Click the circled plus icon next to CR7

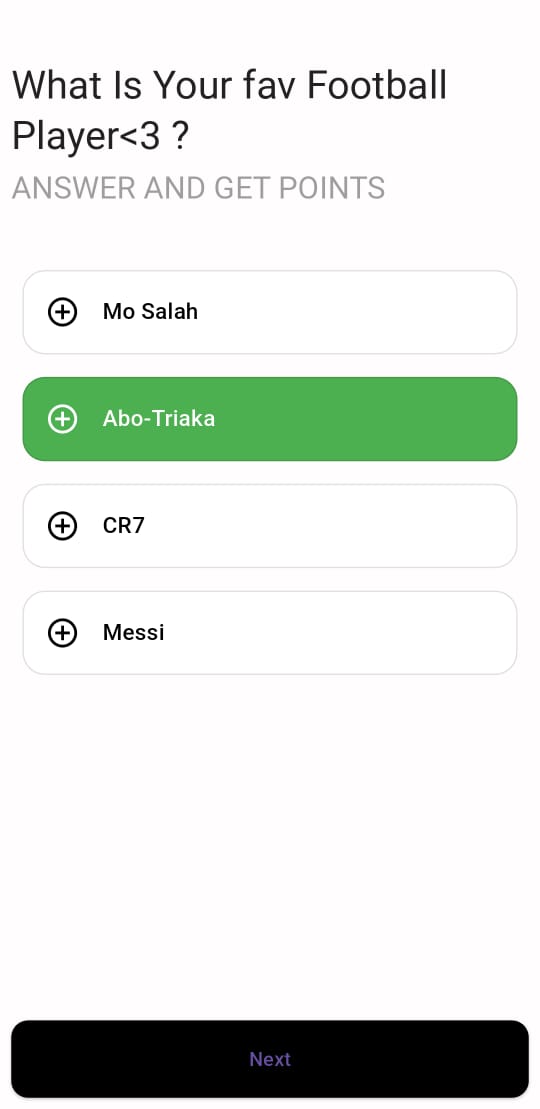tap(62, 526)
